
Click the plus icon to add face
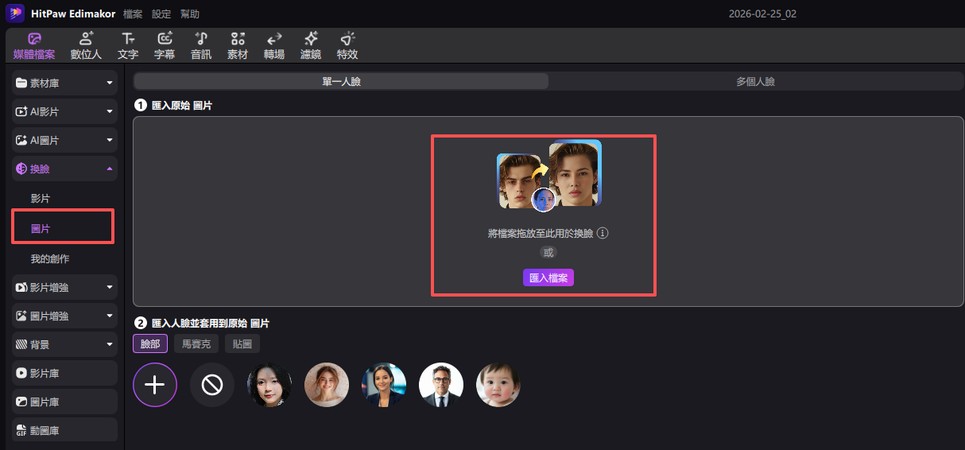(155, 385)
